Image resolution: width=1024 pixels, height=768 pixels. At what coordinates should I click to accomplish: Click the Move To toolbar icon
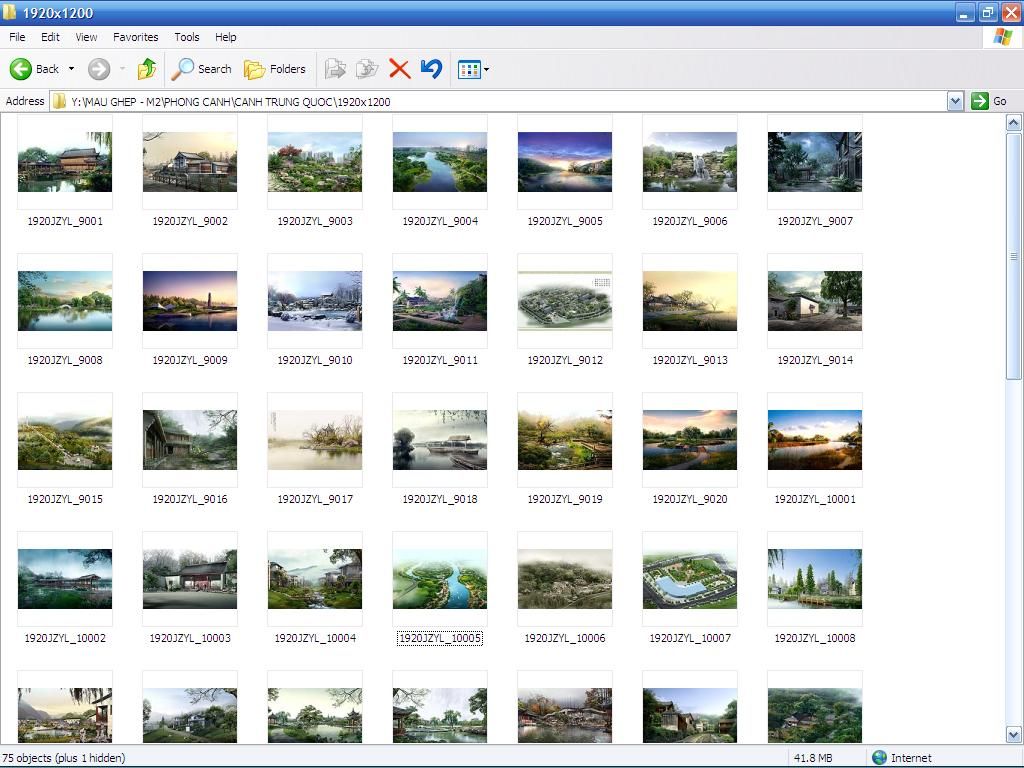pyautogui.click(x=335, y=69)
